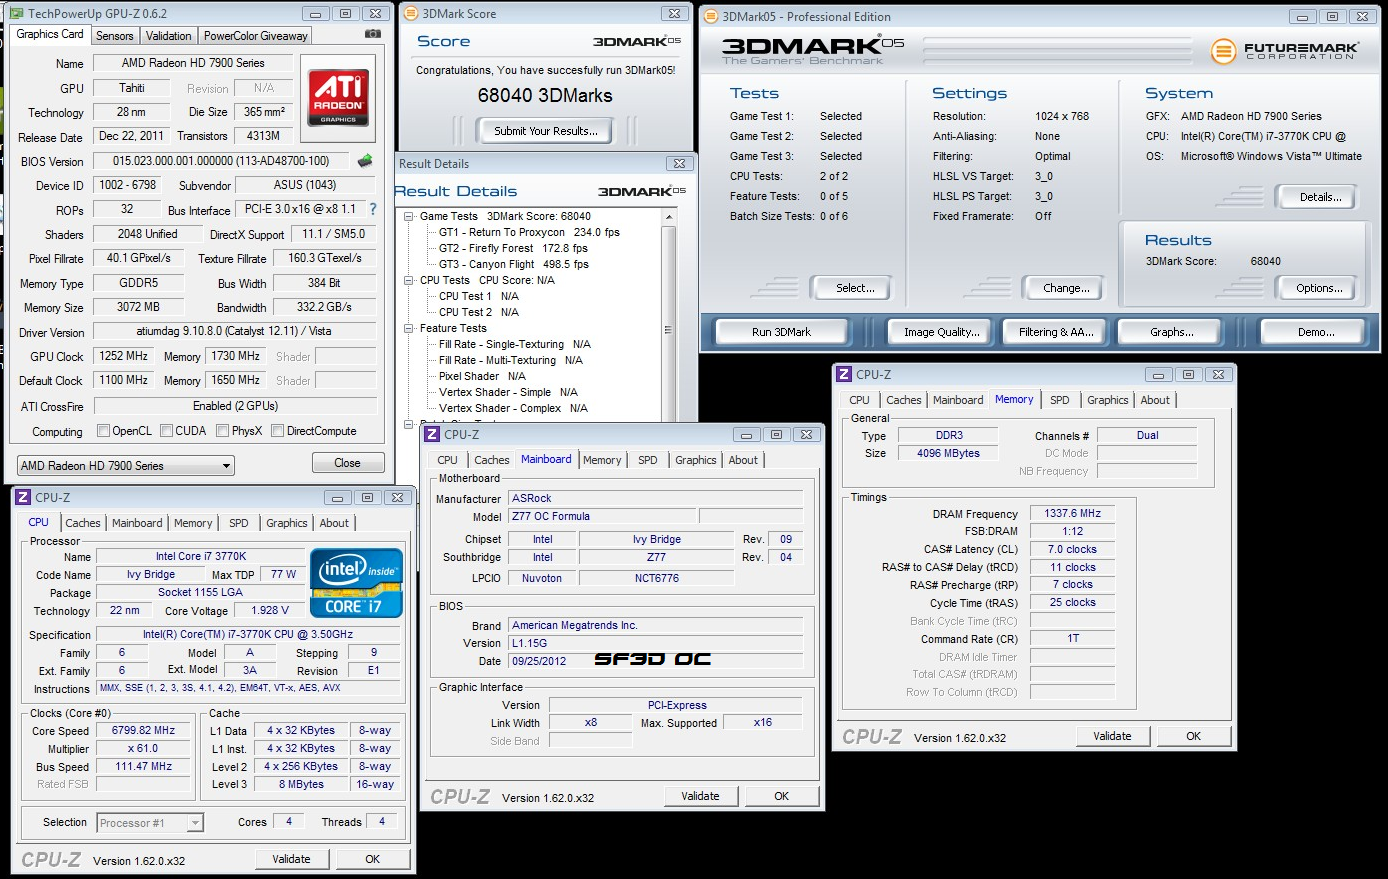Collapse the CPU Tests tree node
The height and width of the screenshot is (879, 1388).
coord(409,280)
